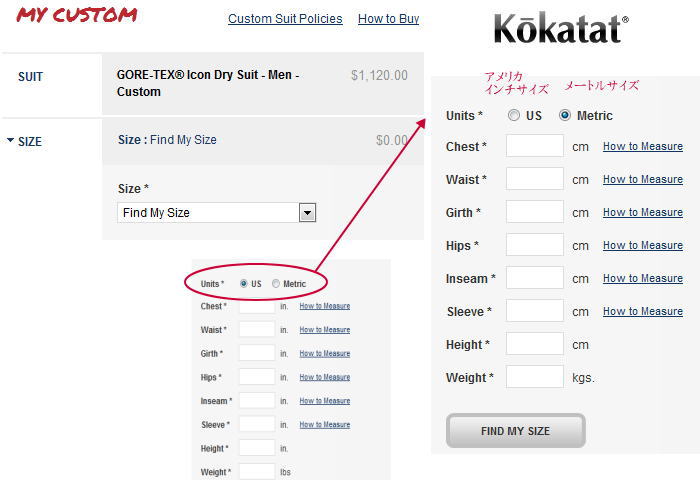Image resolution: width=700 pixels, height=480 pixels.
Task: Open the Size combo box field
Action: pos(217,213)
